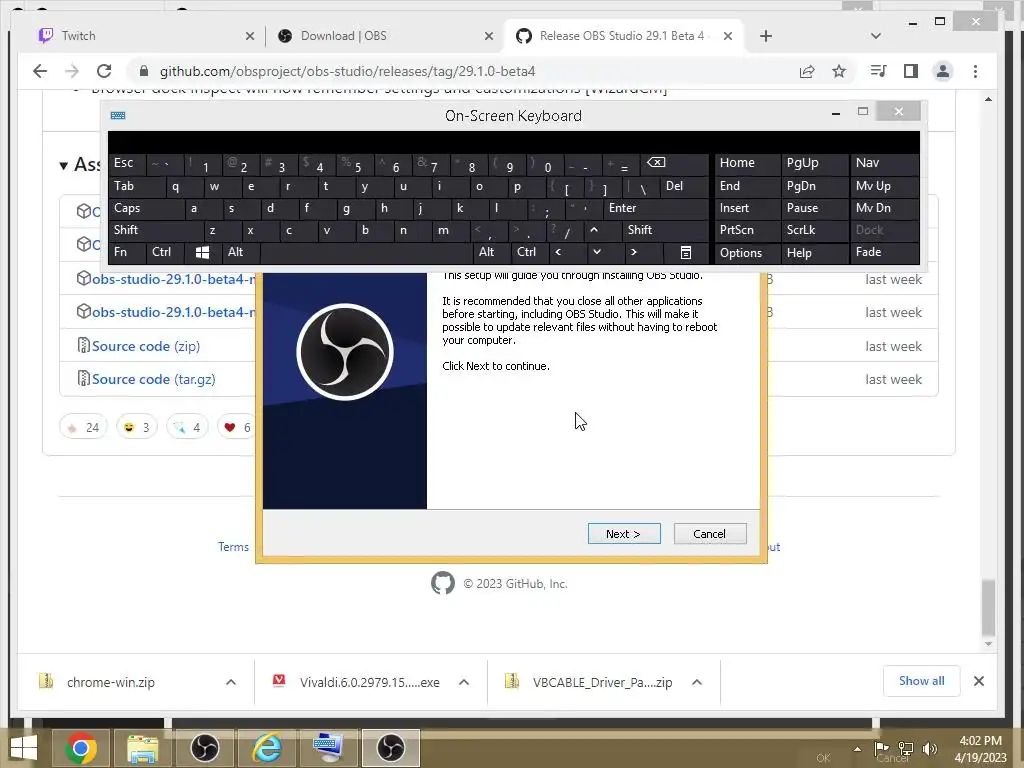The image size is (1024, 768).
Task: Click Windows logo key on On-Screen Keyboard
Action: pyautogui.click(x=202, y=252)
